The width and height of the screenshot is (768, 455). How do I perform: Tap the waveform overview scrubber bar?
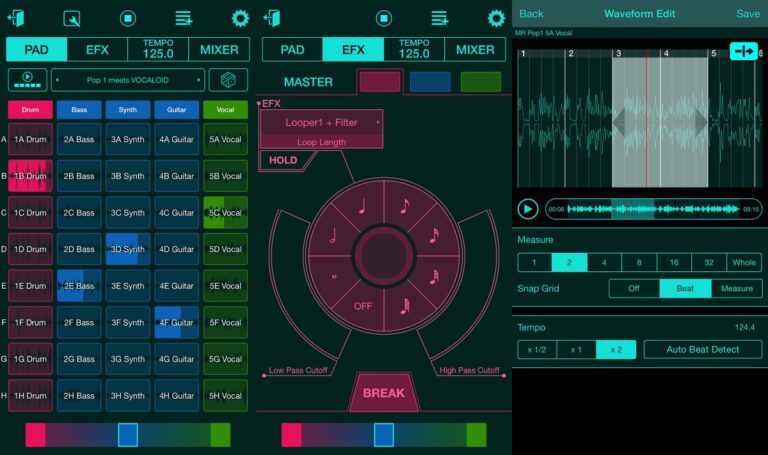click(653, 209)
